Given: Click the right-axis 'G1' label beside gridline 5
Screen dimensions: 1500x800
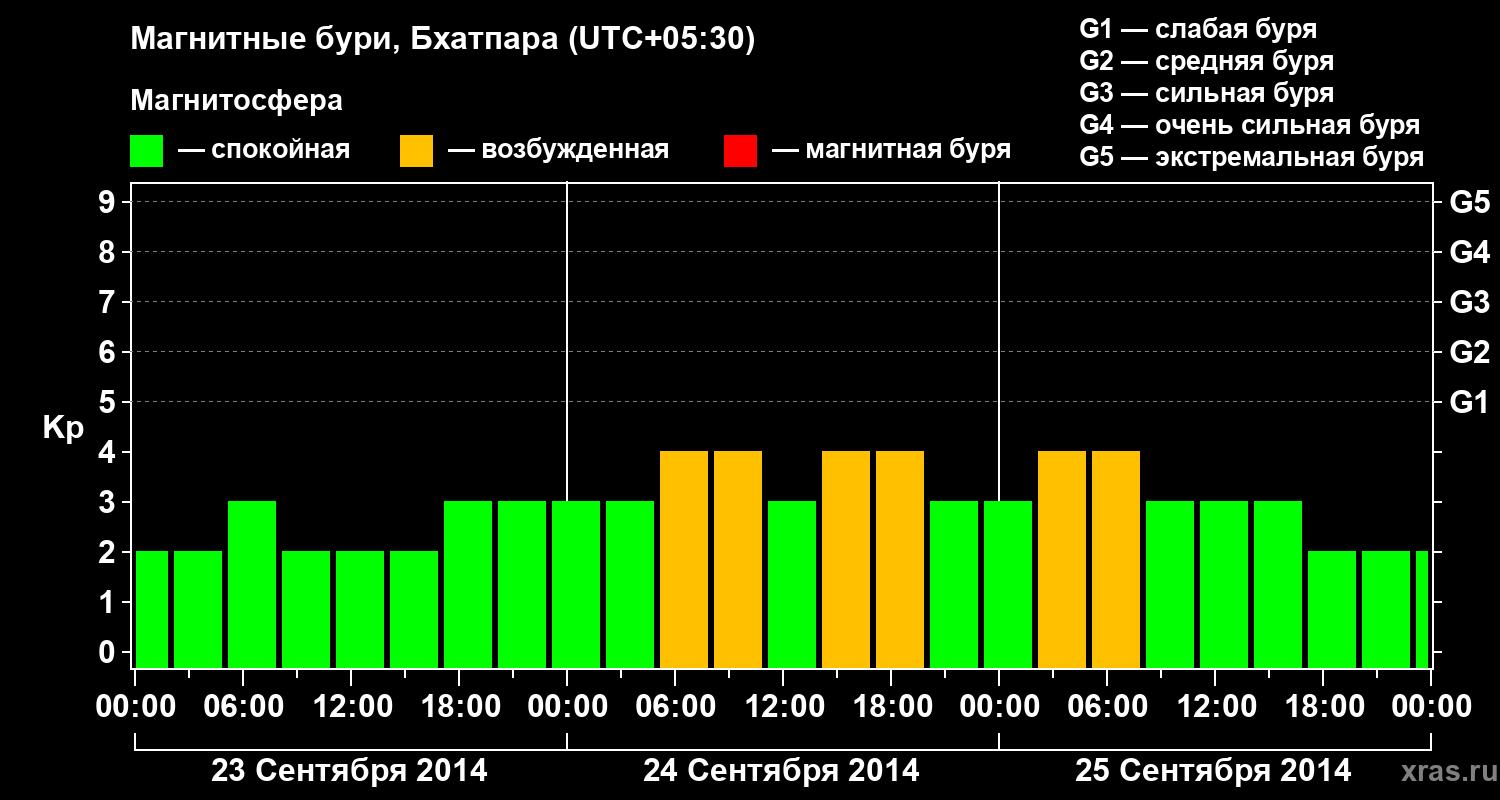Looking at the screenshot, I should pyautogui.click(x=1469, y=402).
